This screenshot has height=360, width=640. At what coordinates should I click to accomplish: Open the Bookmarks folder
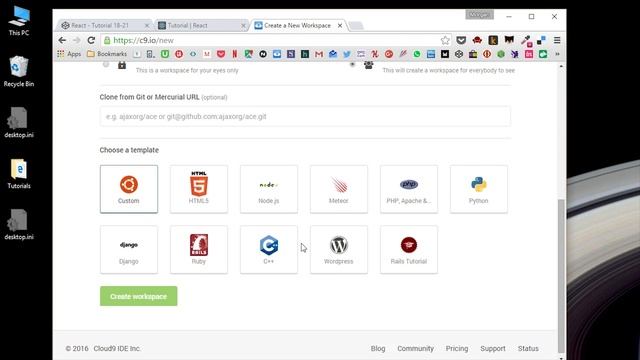click(x=107, y=54)
